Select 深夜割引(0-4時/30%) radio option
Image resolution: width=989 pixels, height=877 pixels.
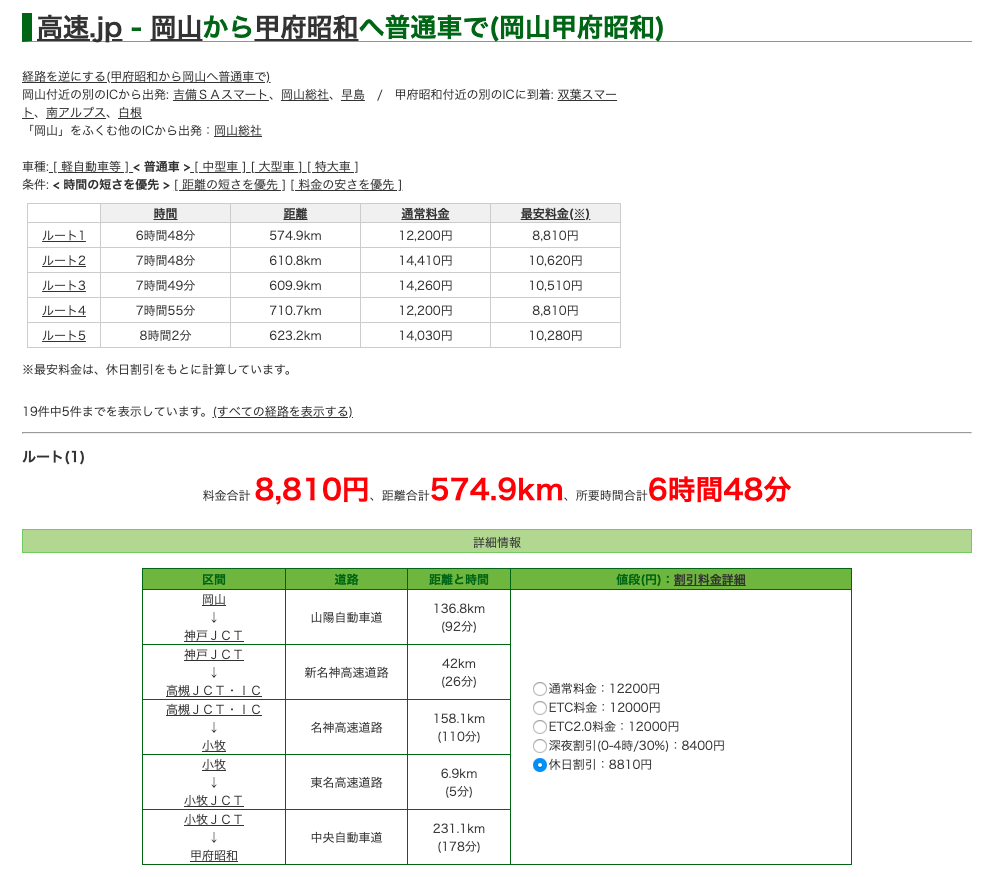(x=540, y=746)
